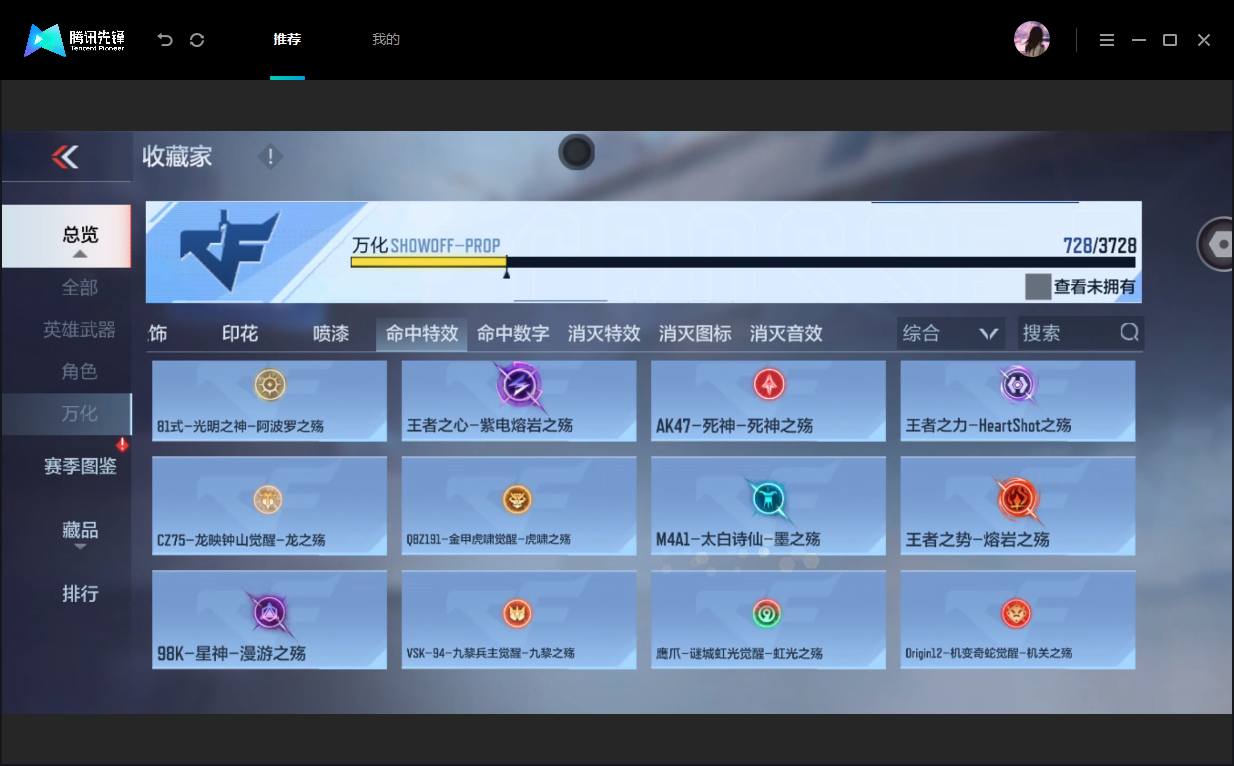Click the red double-chevron back icon
The width and height of the screenshot is (1234, 766).
(x=65, y=157)
